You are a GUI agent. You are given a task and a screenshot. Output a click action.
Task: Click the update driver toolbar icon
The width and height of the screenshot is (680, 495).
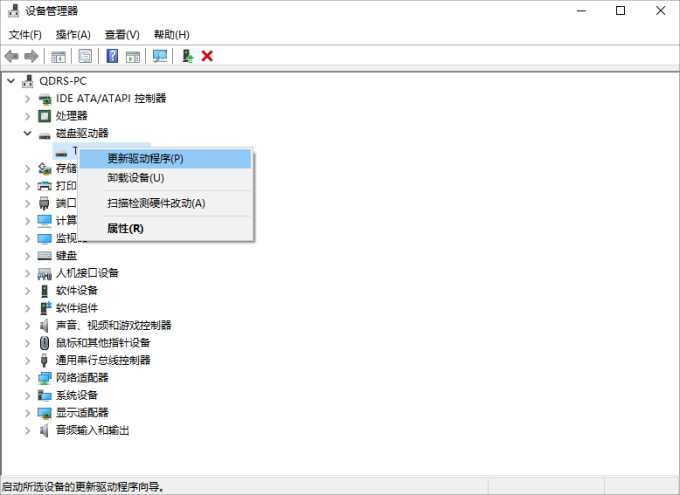187,56
